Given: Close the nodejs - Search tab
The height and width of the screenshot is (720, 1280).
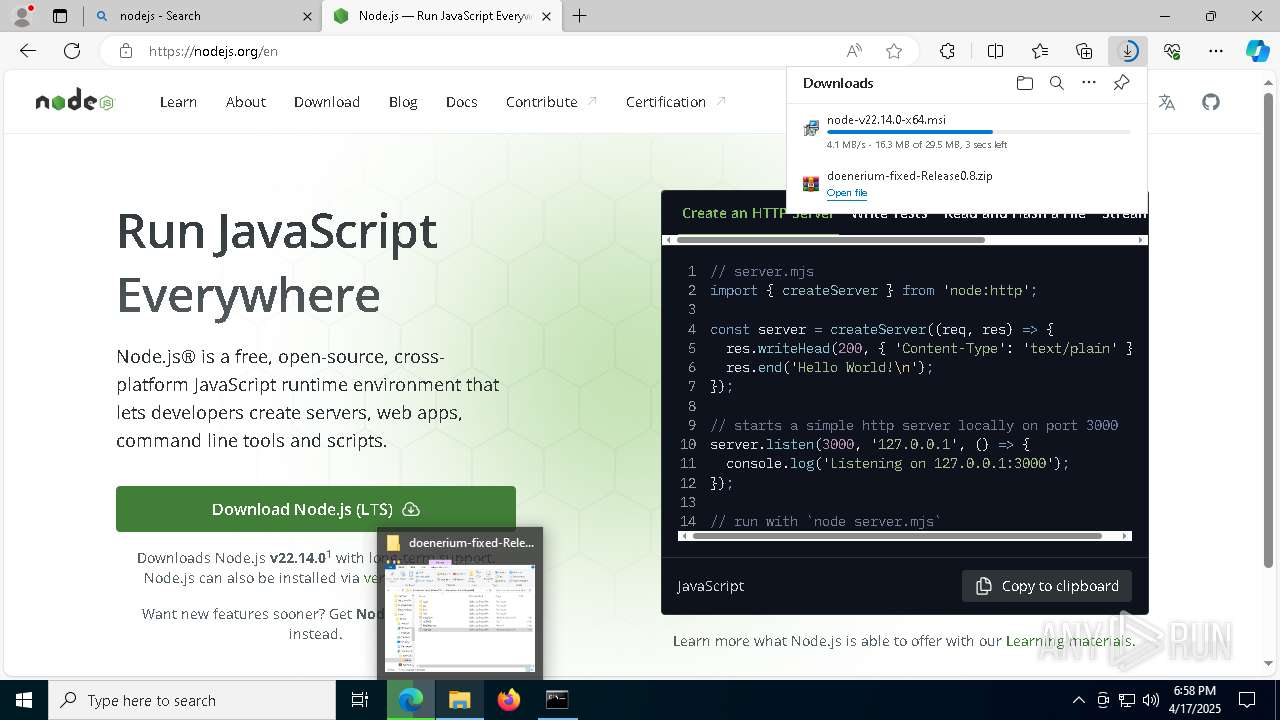Looking at the screenshot, I should click(307, 16).
